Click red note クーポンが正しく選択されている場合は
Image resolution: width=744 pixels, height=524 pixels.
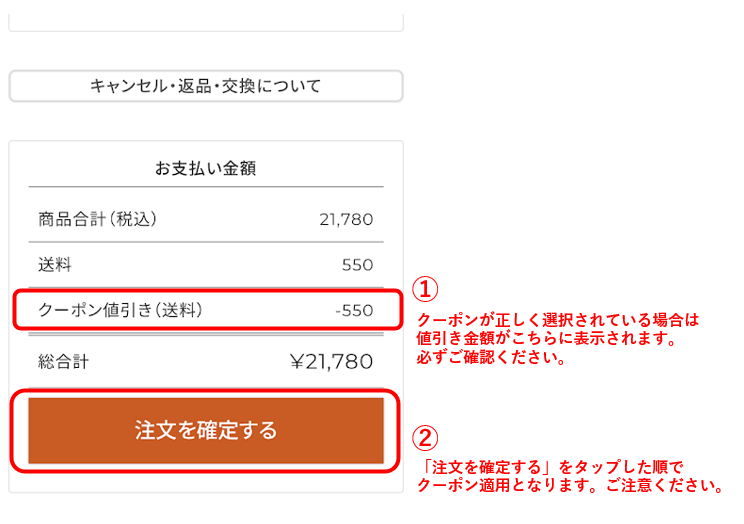pyautogui.click(x=558, y=320)
